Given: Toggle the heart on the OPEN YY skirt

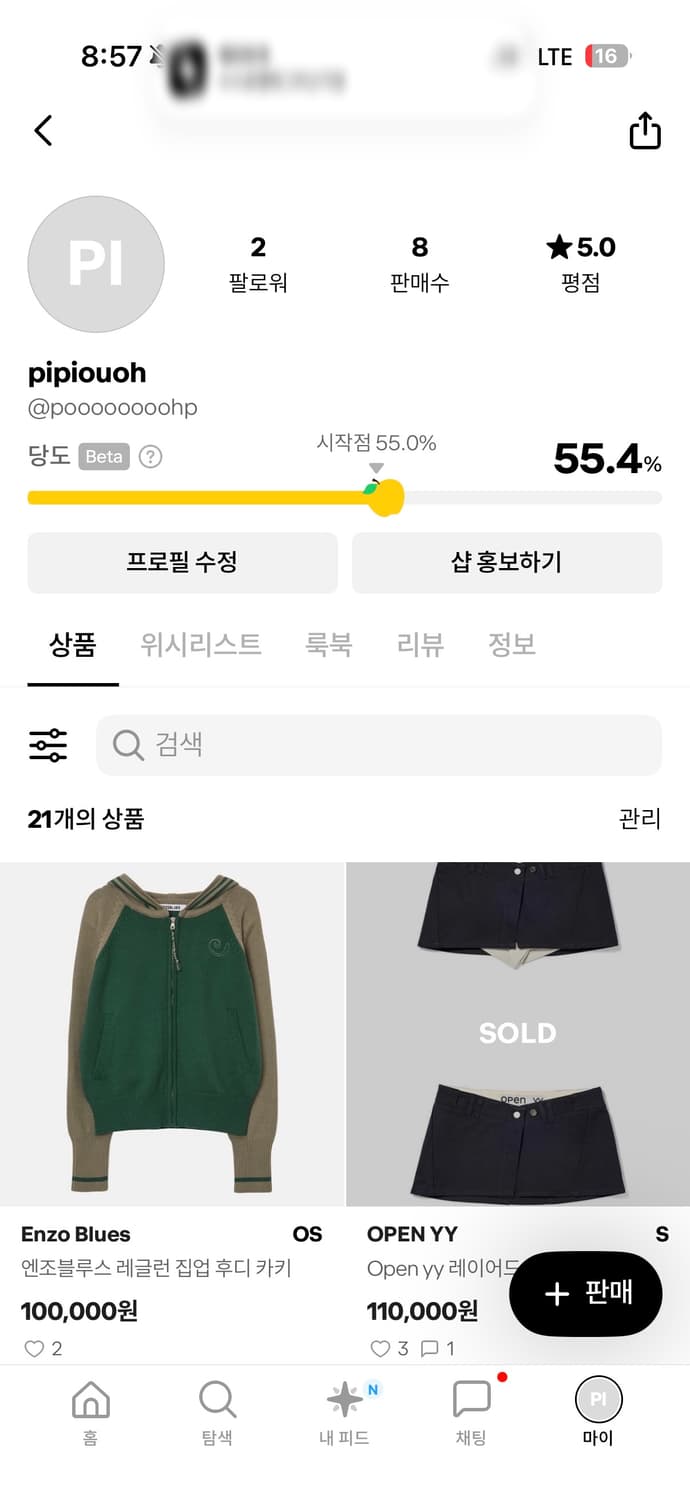Looking at the screenshot, I should coord(378,1348).
